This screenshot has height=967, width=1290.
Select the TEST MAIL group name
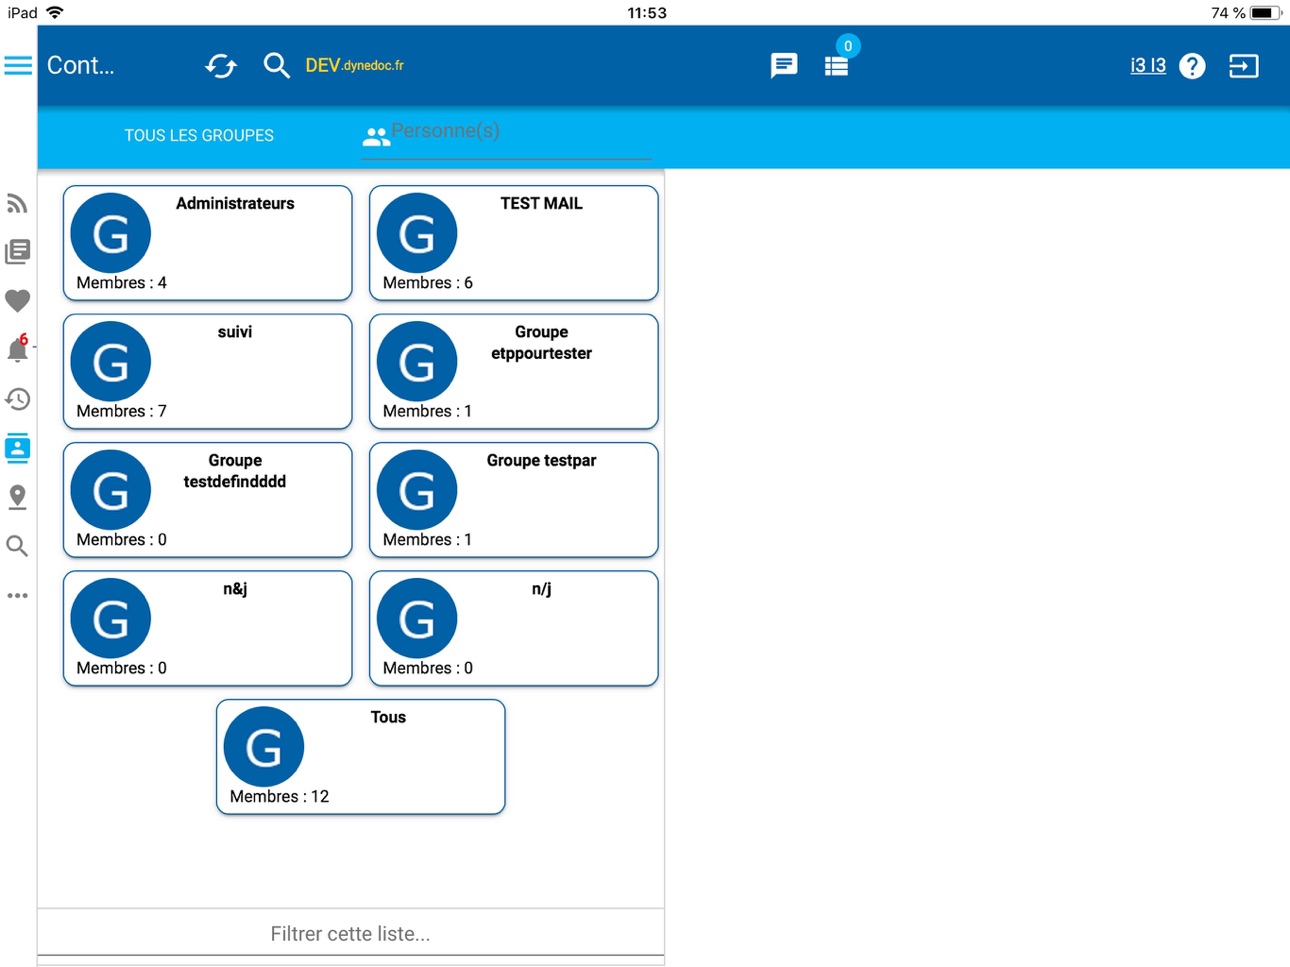[541, 203]
